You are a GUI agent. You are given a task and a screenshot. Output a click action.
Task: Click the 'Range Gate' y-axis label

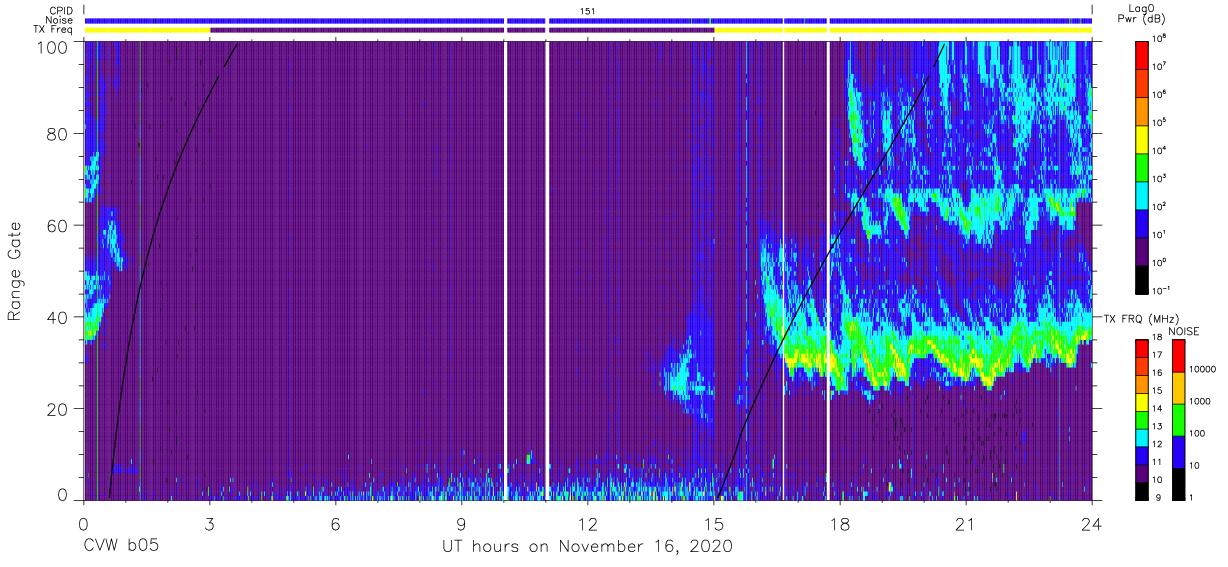point(15,273)
